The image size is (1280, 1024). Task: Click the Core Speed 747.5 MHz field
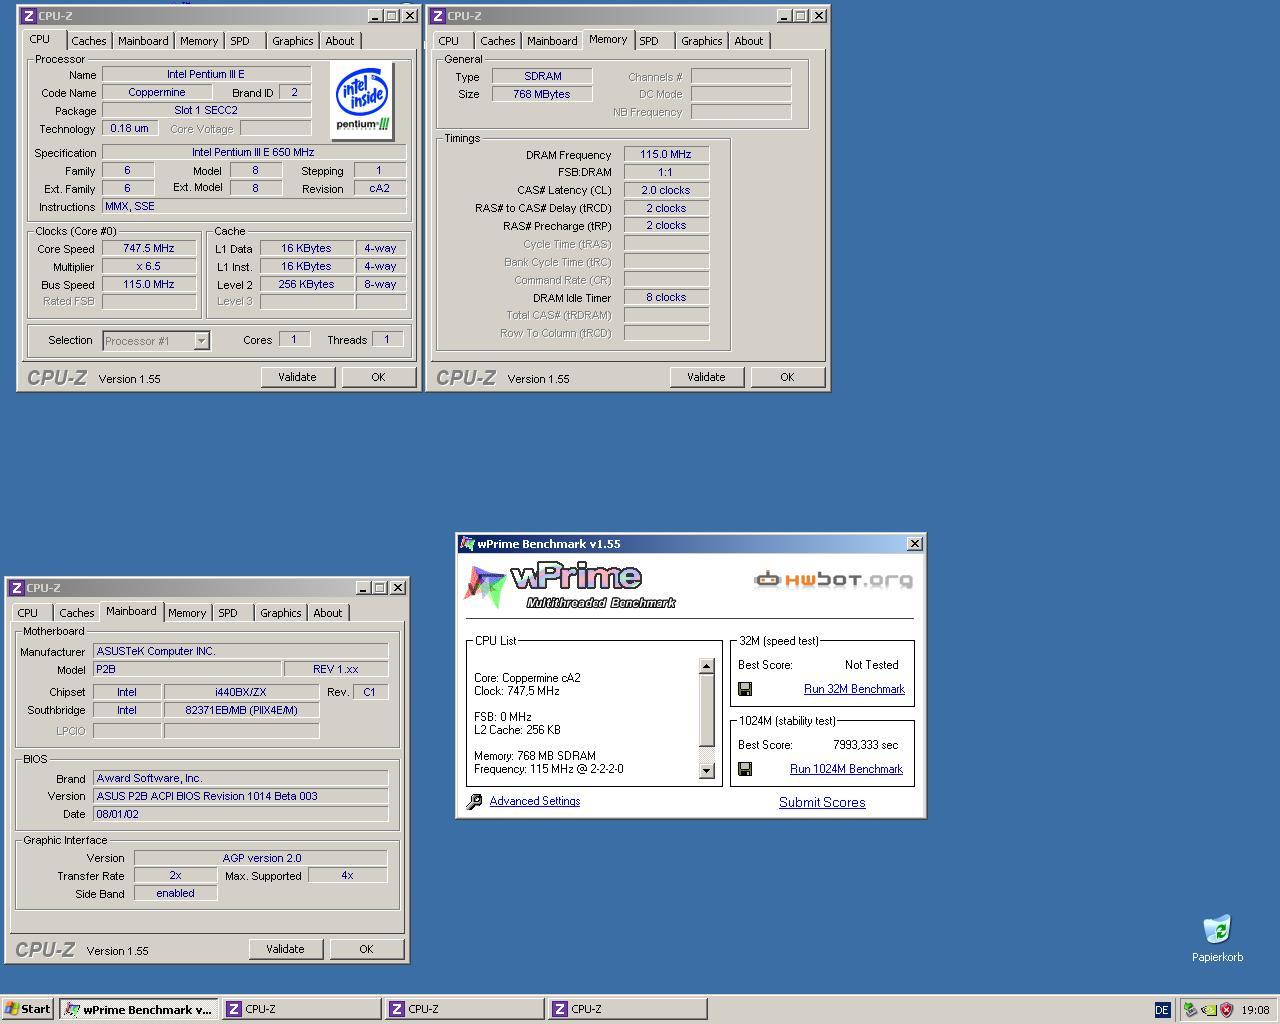[x=149, y=249]
